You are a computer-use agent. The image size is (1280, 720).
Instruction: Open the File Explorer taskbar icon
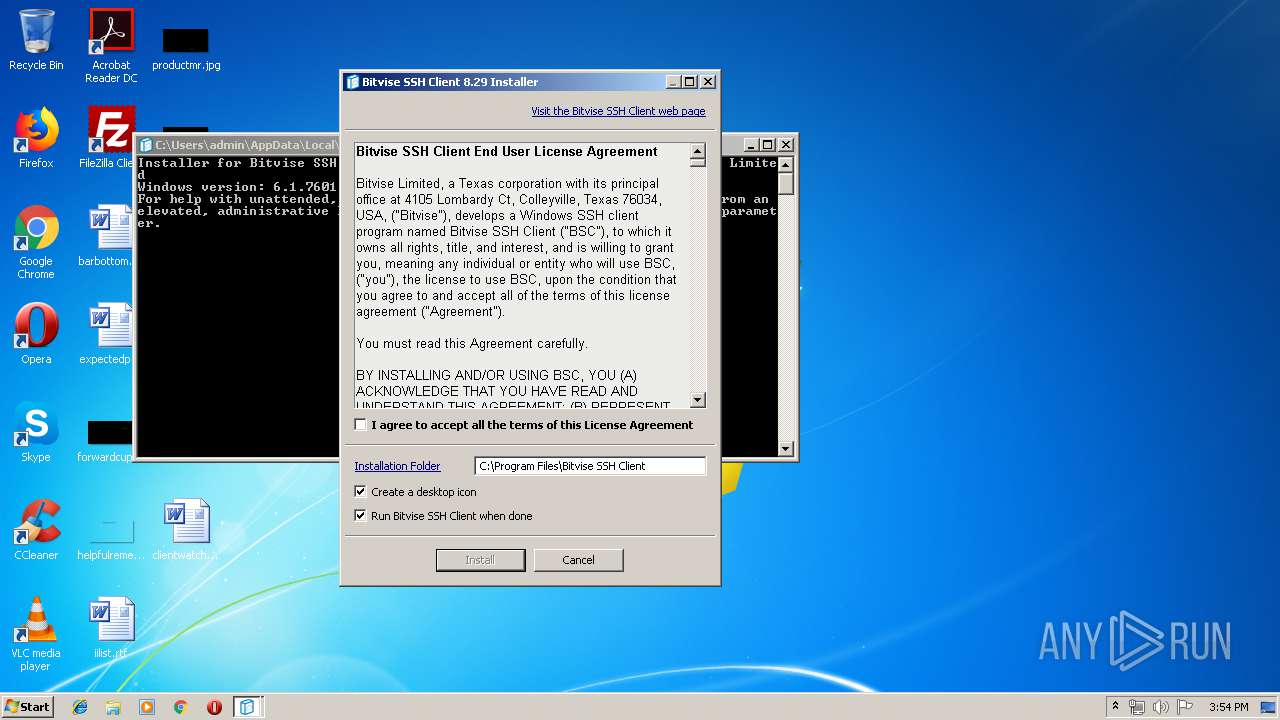coord(113,707)
